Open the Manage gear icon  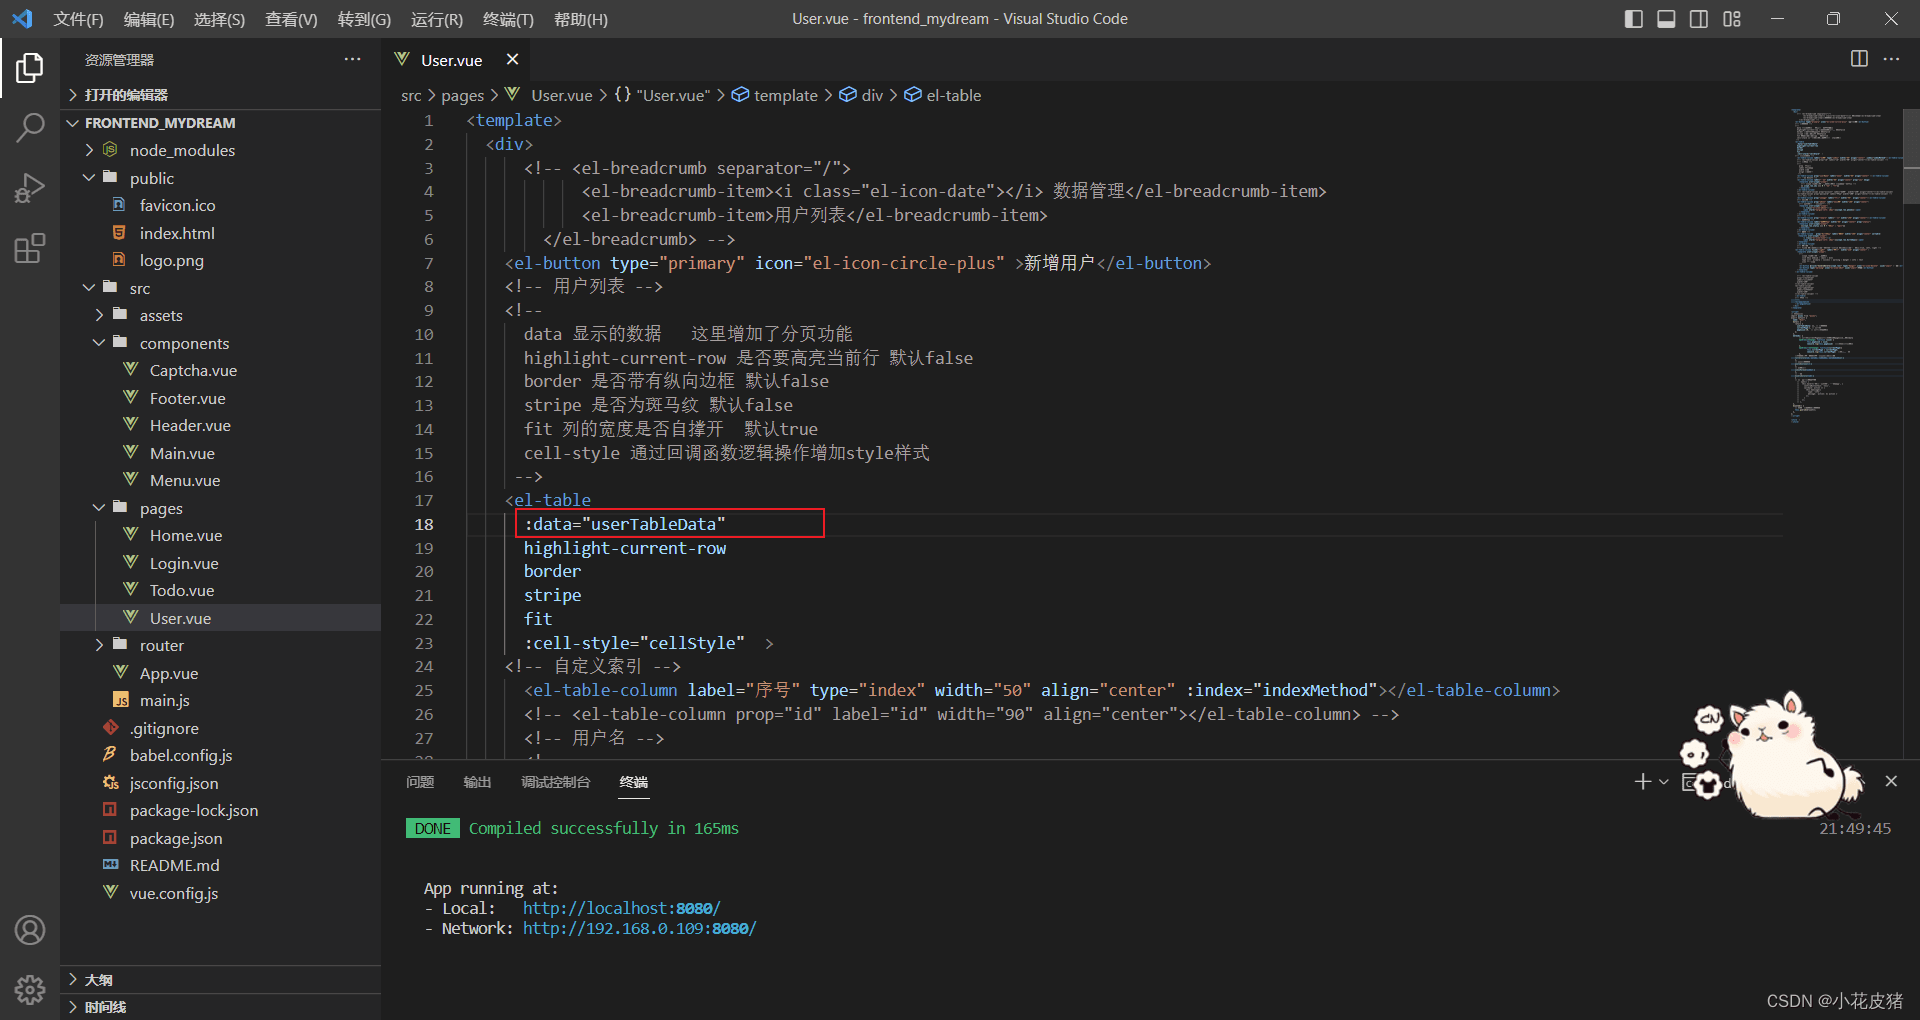point(30,990)
